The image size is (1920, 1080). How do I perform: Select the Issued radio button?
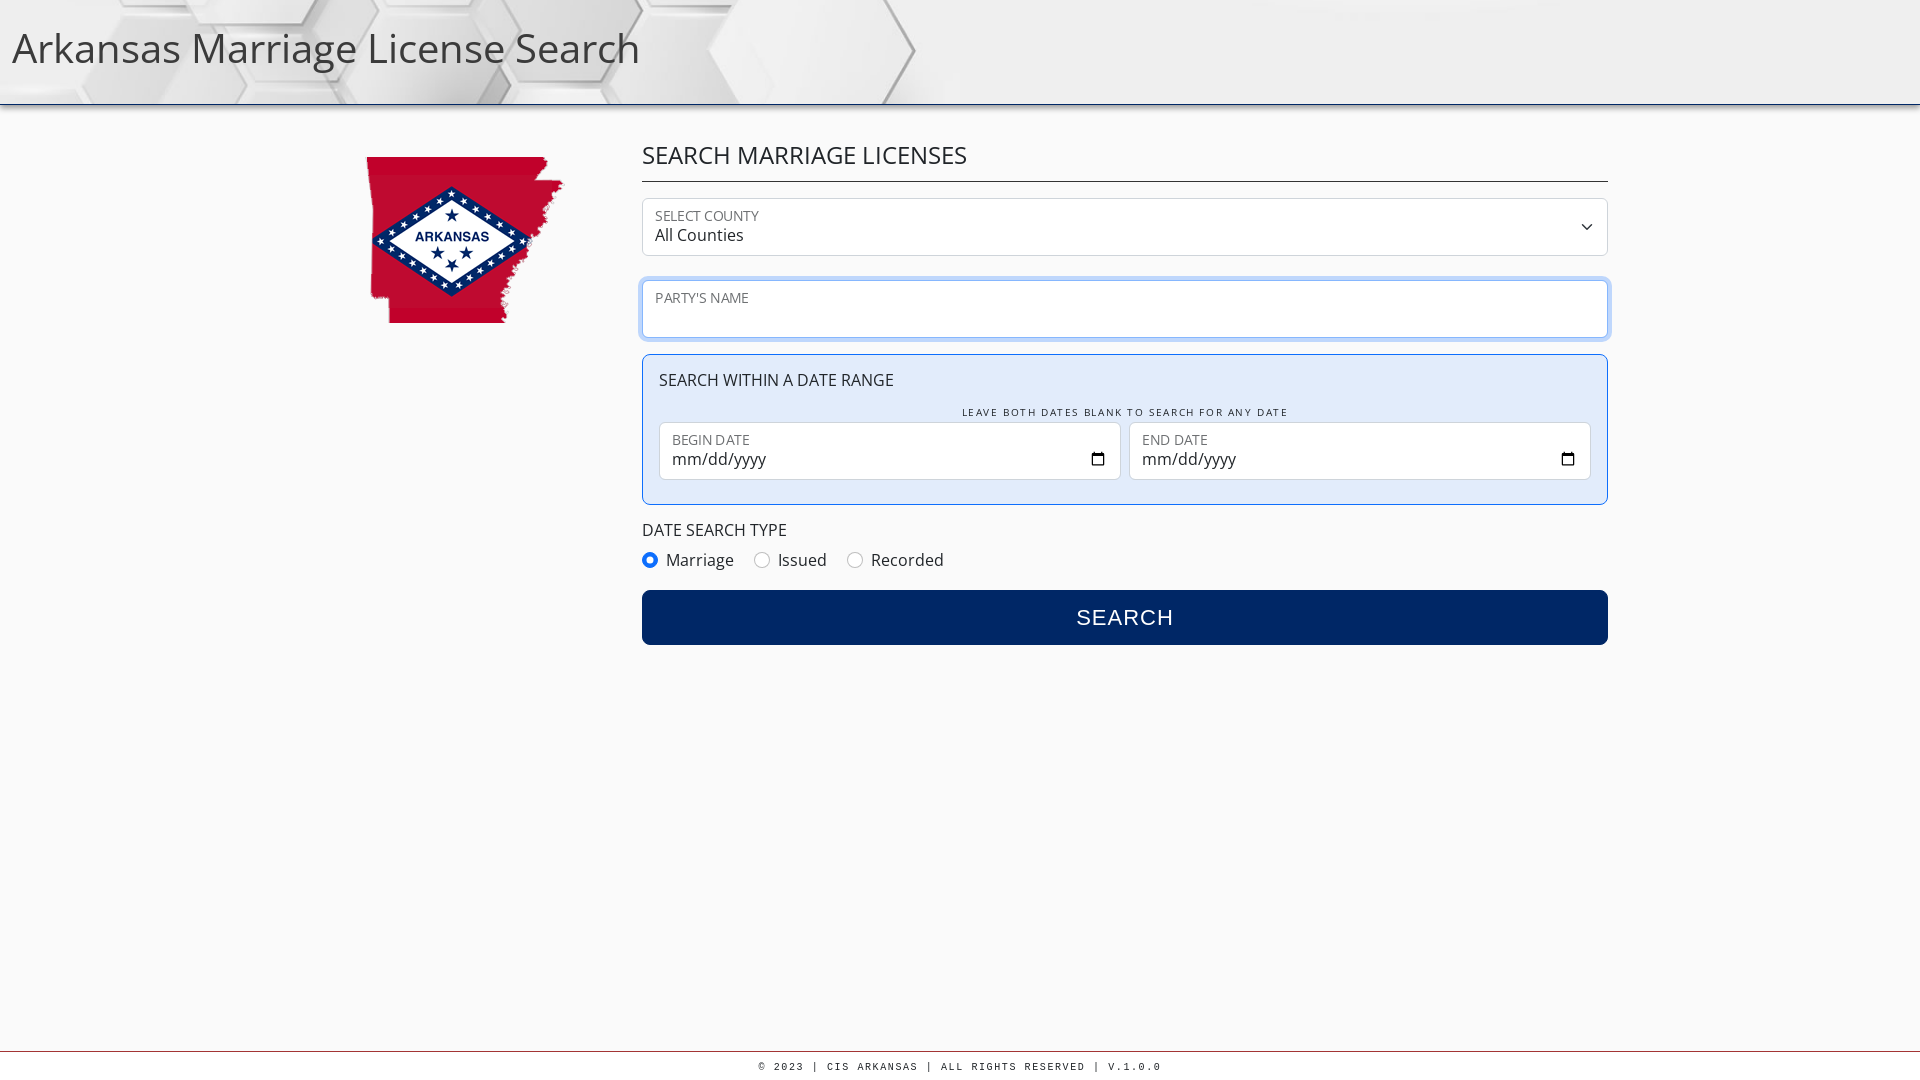762,559
